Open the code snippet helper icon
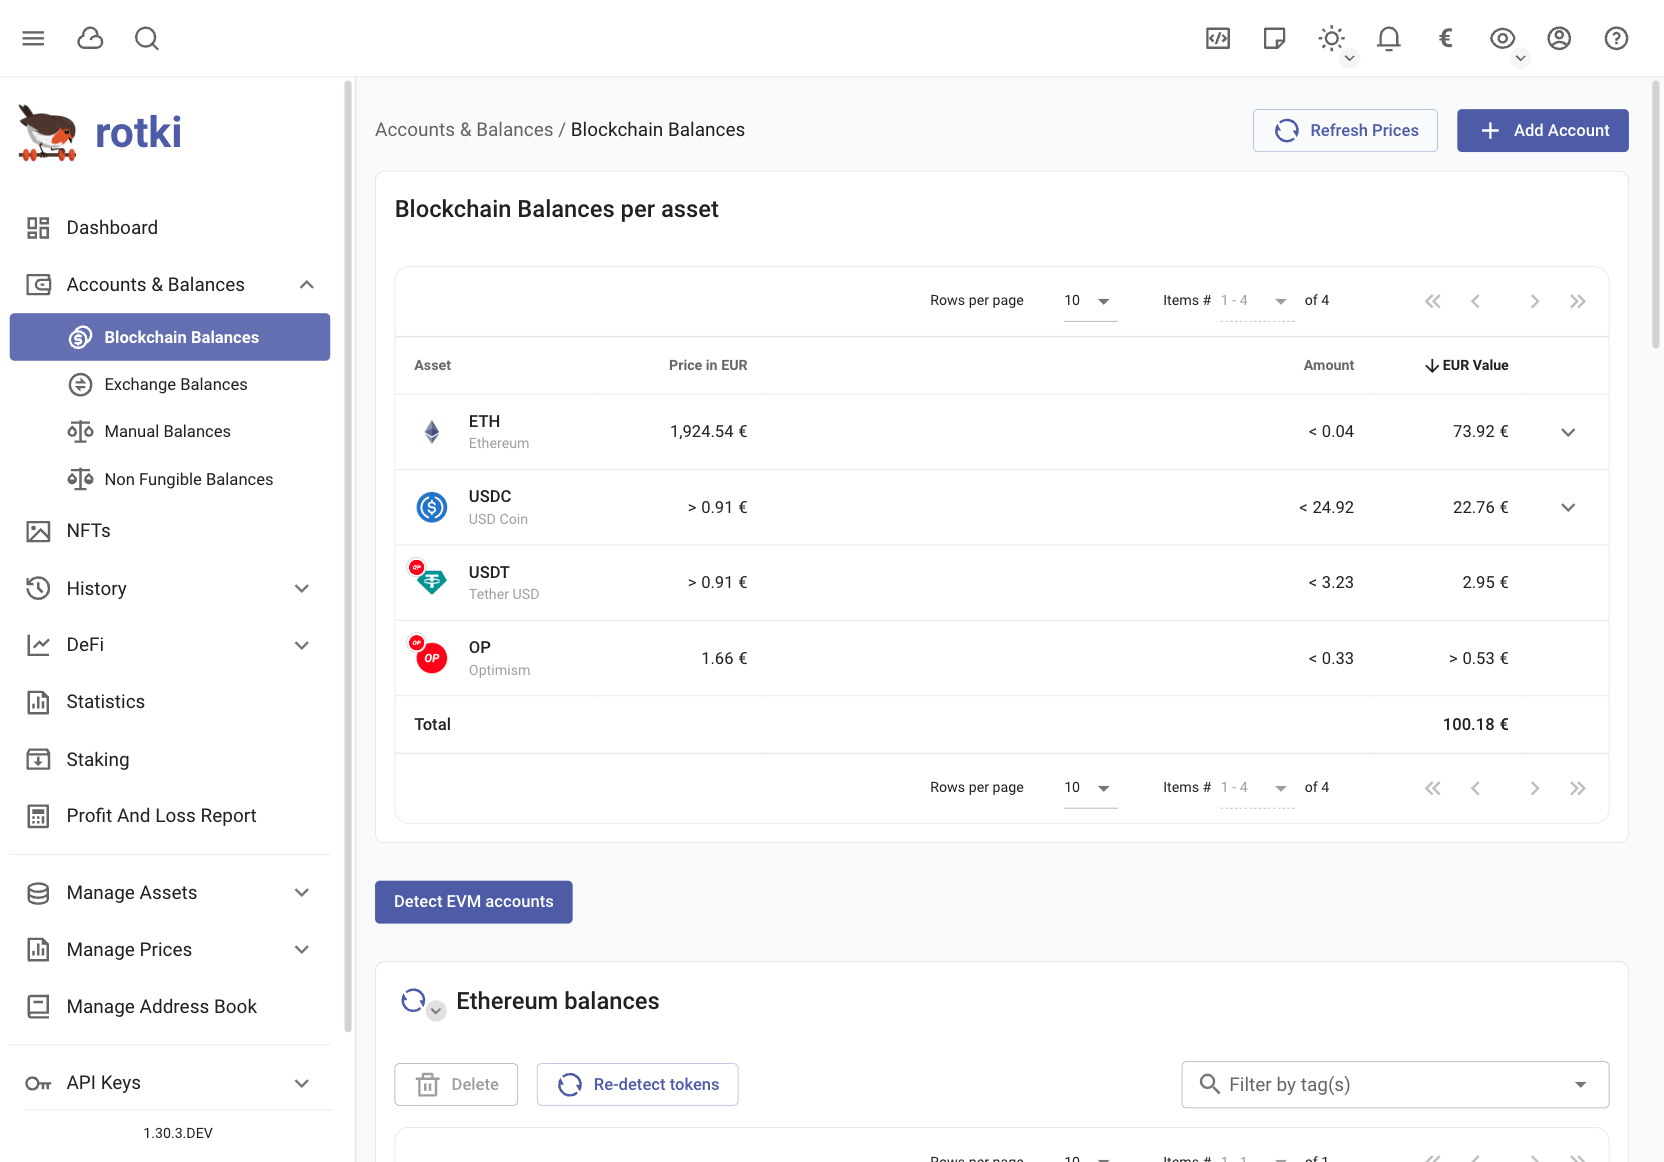This screenshot has width=1664, height=1162. click(x=1218, y=38)
